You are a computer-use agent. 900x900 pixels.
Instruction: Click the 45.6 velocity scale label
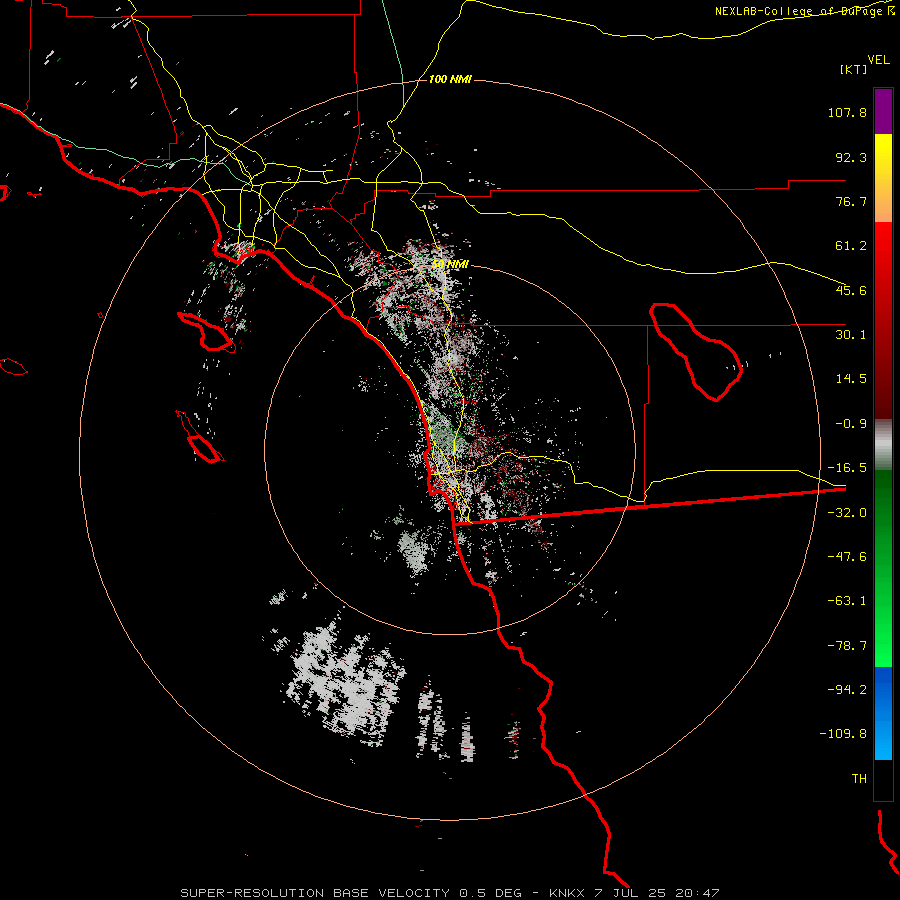click(x=851, y=290)
